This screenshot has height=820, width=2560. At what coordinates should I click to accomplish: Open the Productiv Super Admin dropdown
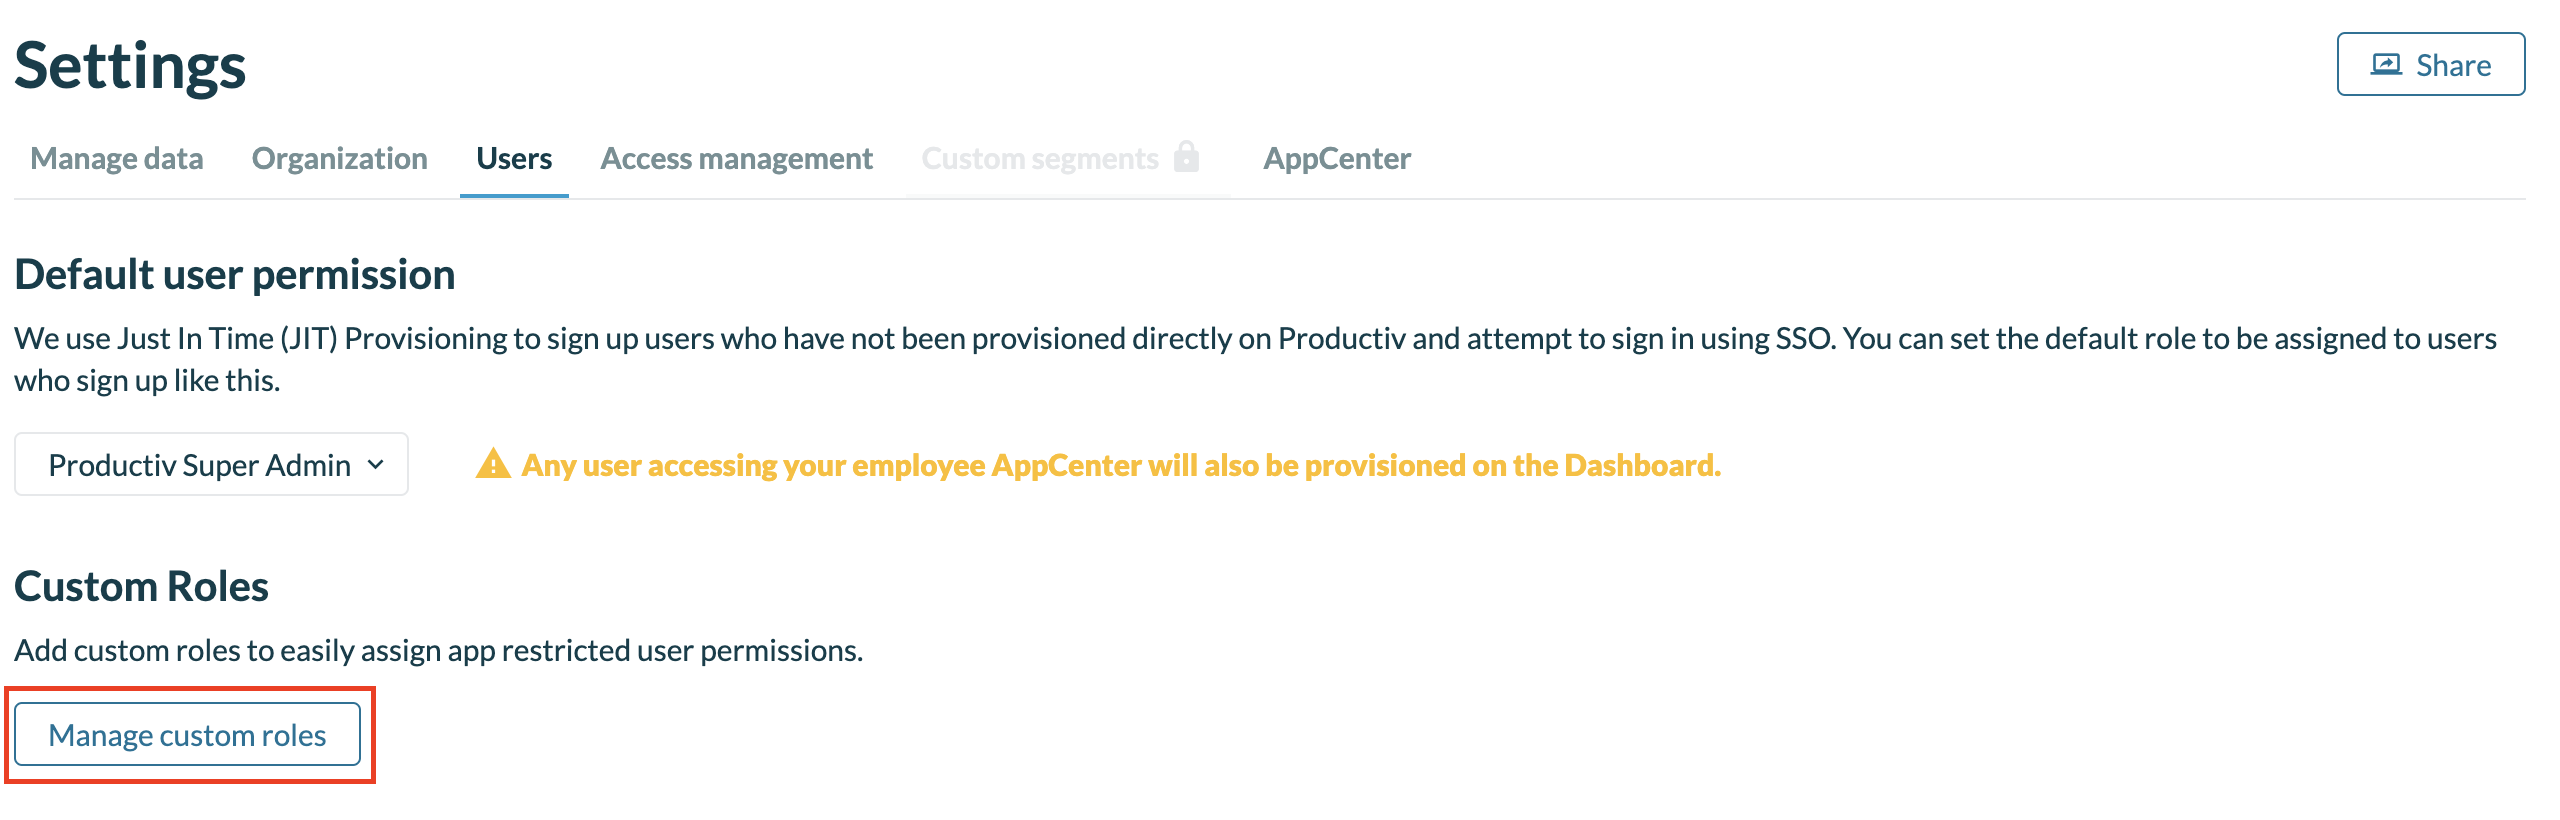211,464
